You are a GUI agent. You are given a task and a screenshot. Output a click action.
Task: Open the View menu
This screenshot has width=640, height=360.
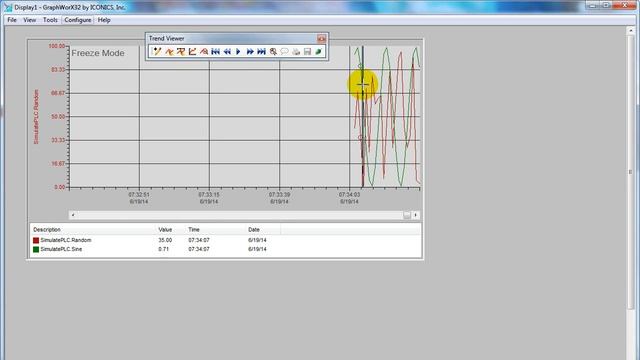pyautogui.click(x=29, y=20)
